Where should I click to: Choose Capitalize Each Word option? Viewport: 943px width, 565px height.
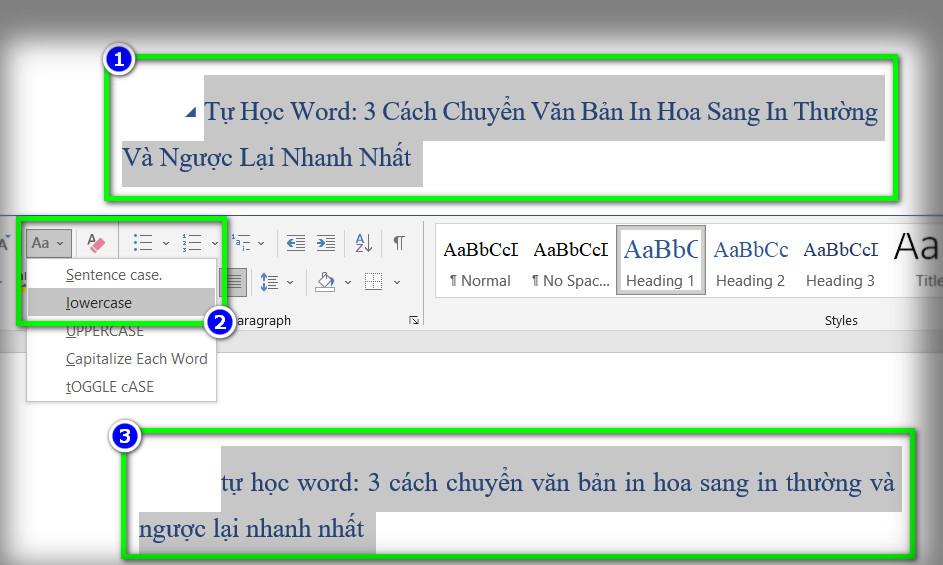(121, 359)
